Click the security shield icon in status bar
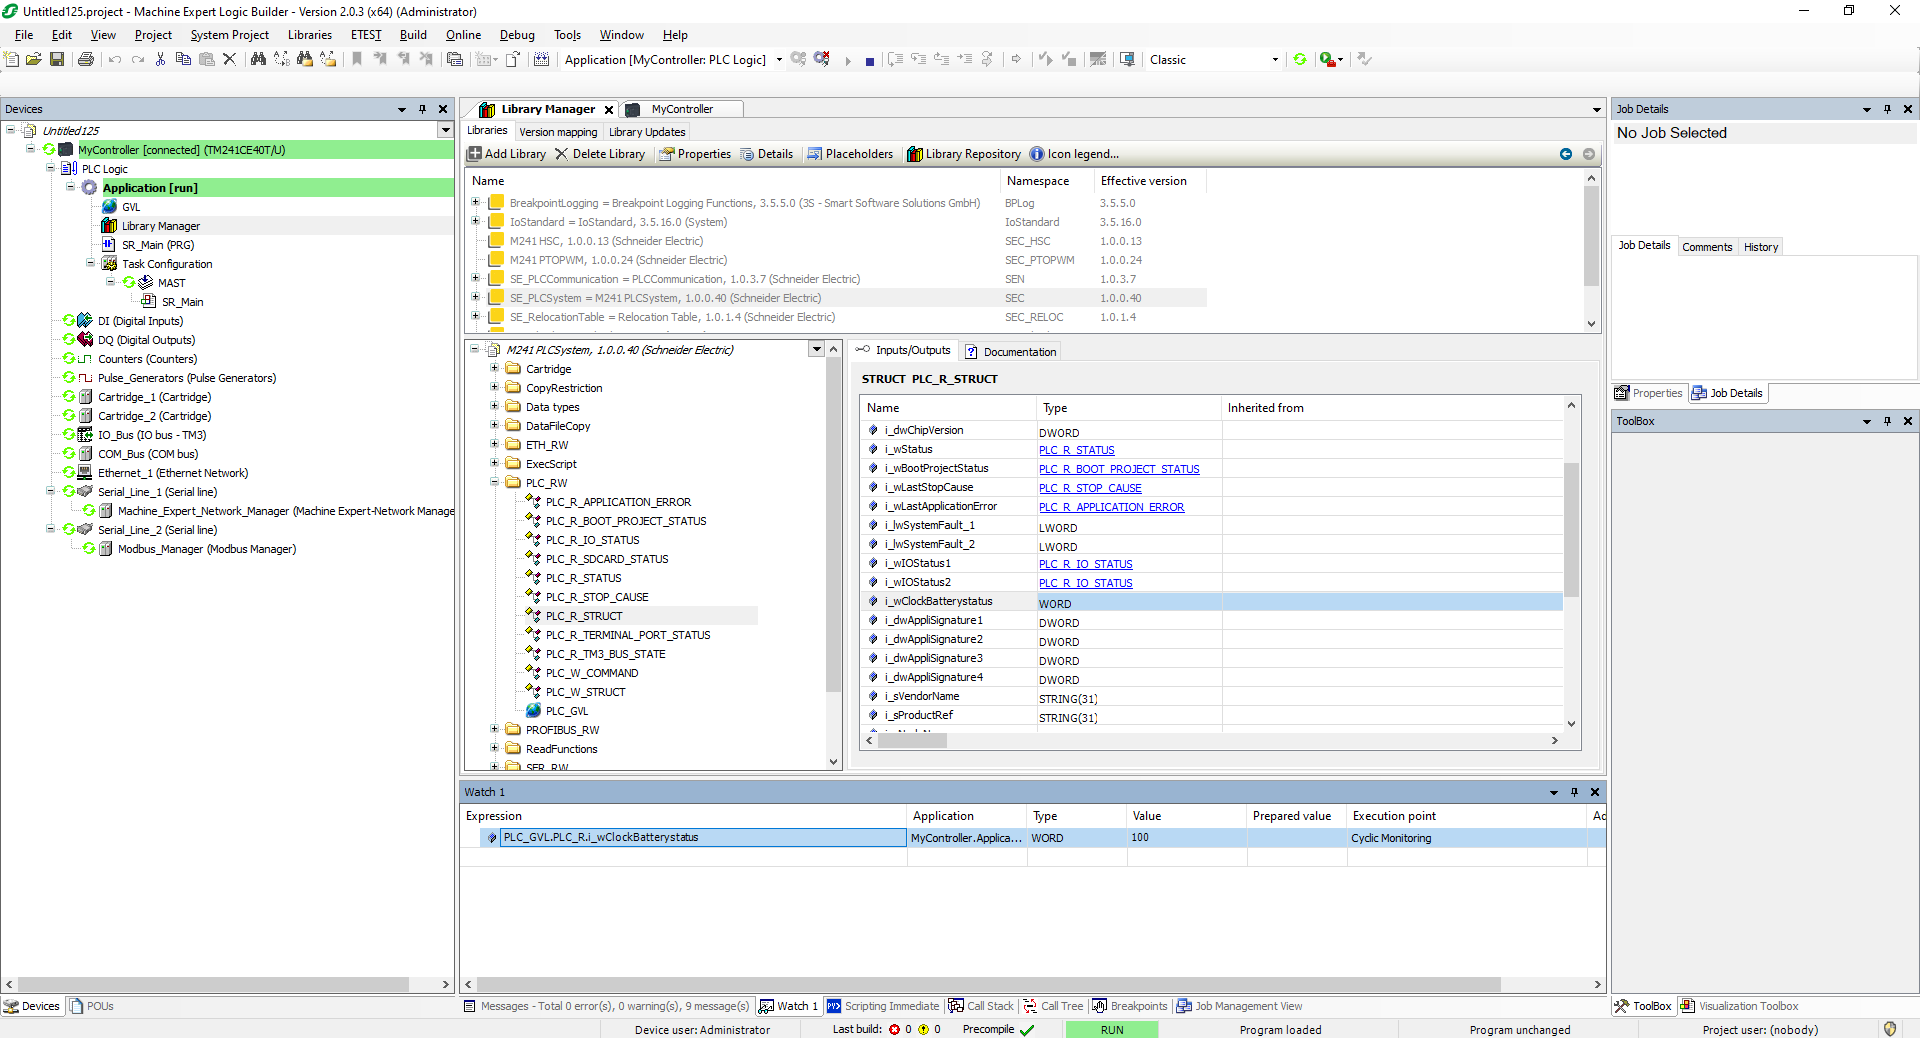 (1889, 1029)
